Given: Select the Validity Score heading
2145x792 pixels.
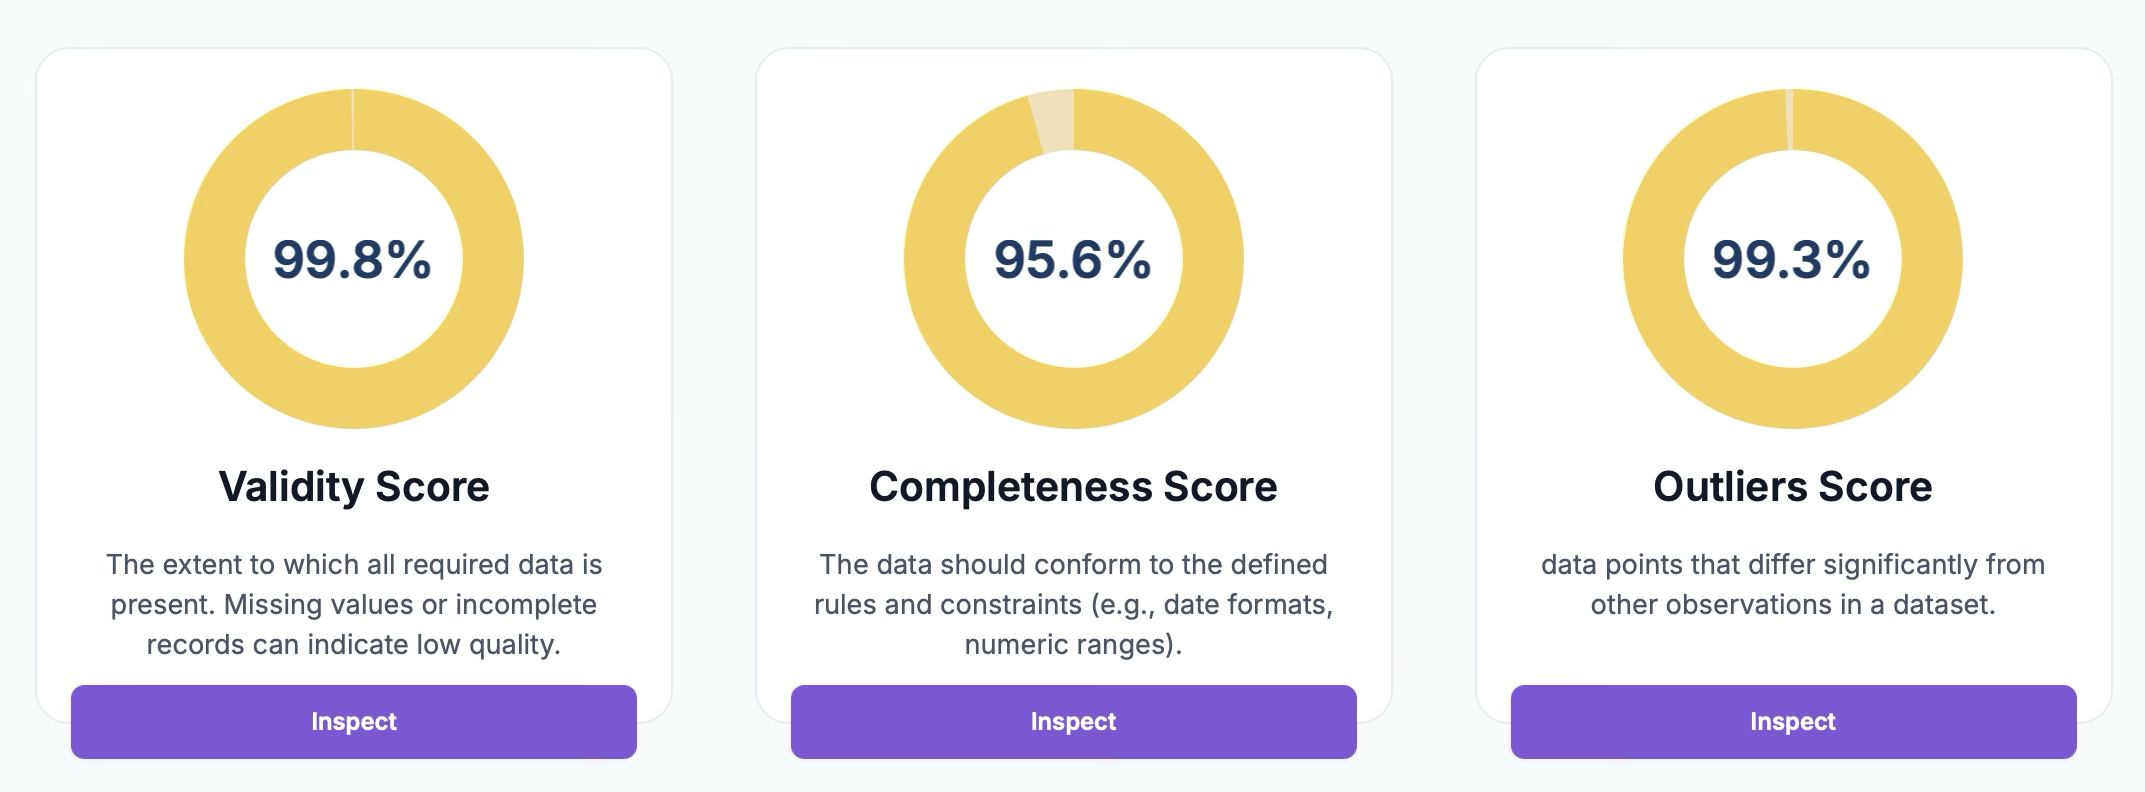Looking at the screenshot, I should [x=353, y=487].
